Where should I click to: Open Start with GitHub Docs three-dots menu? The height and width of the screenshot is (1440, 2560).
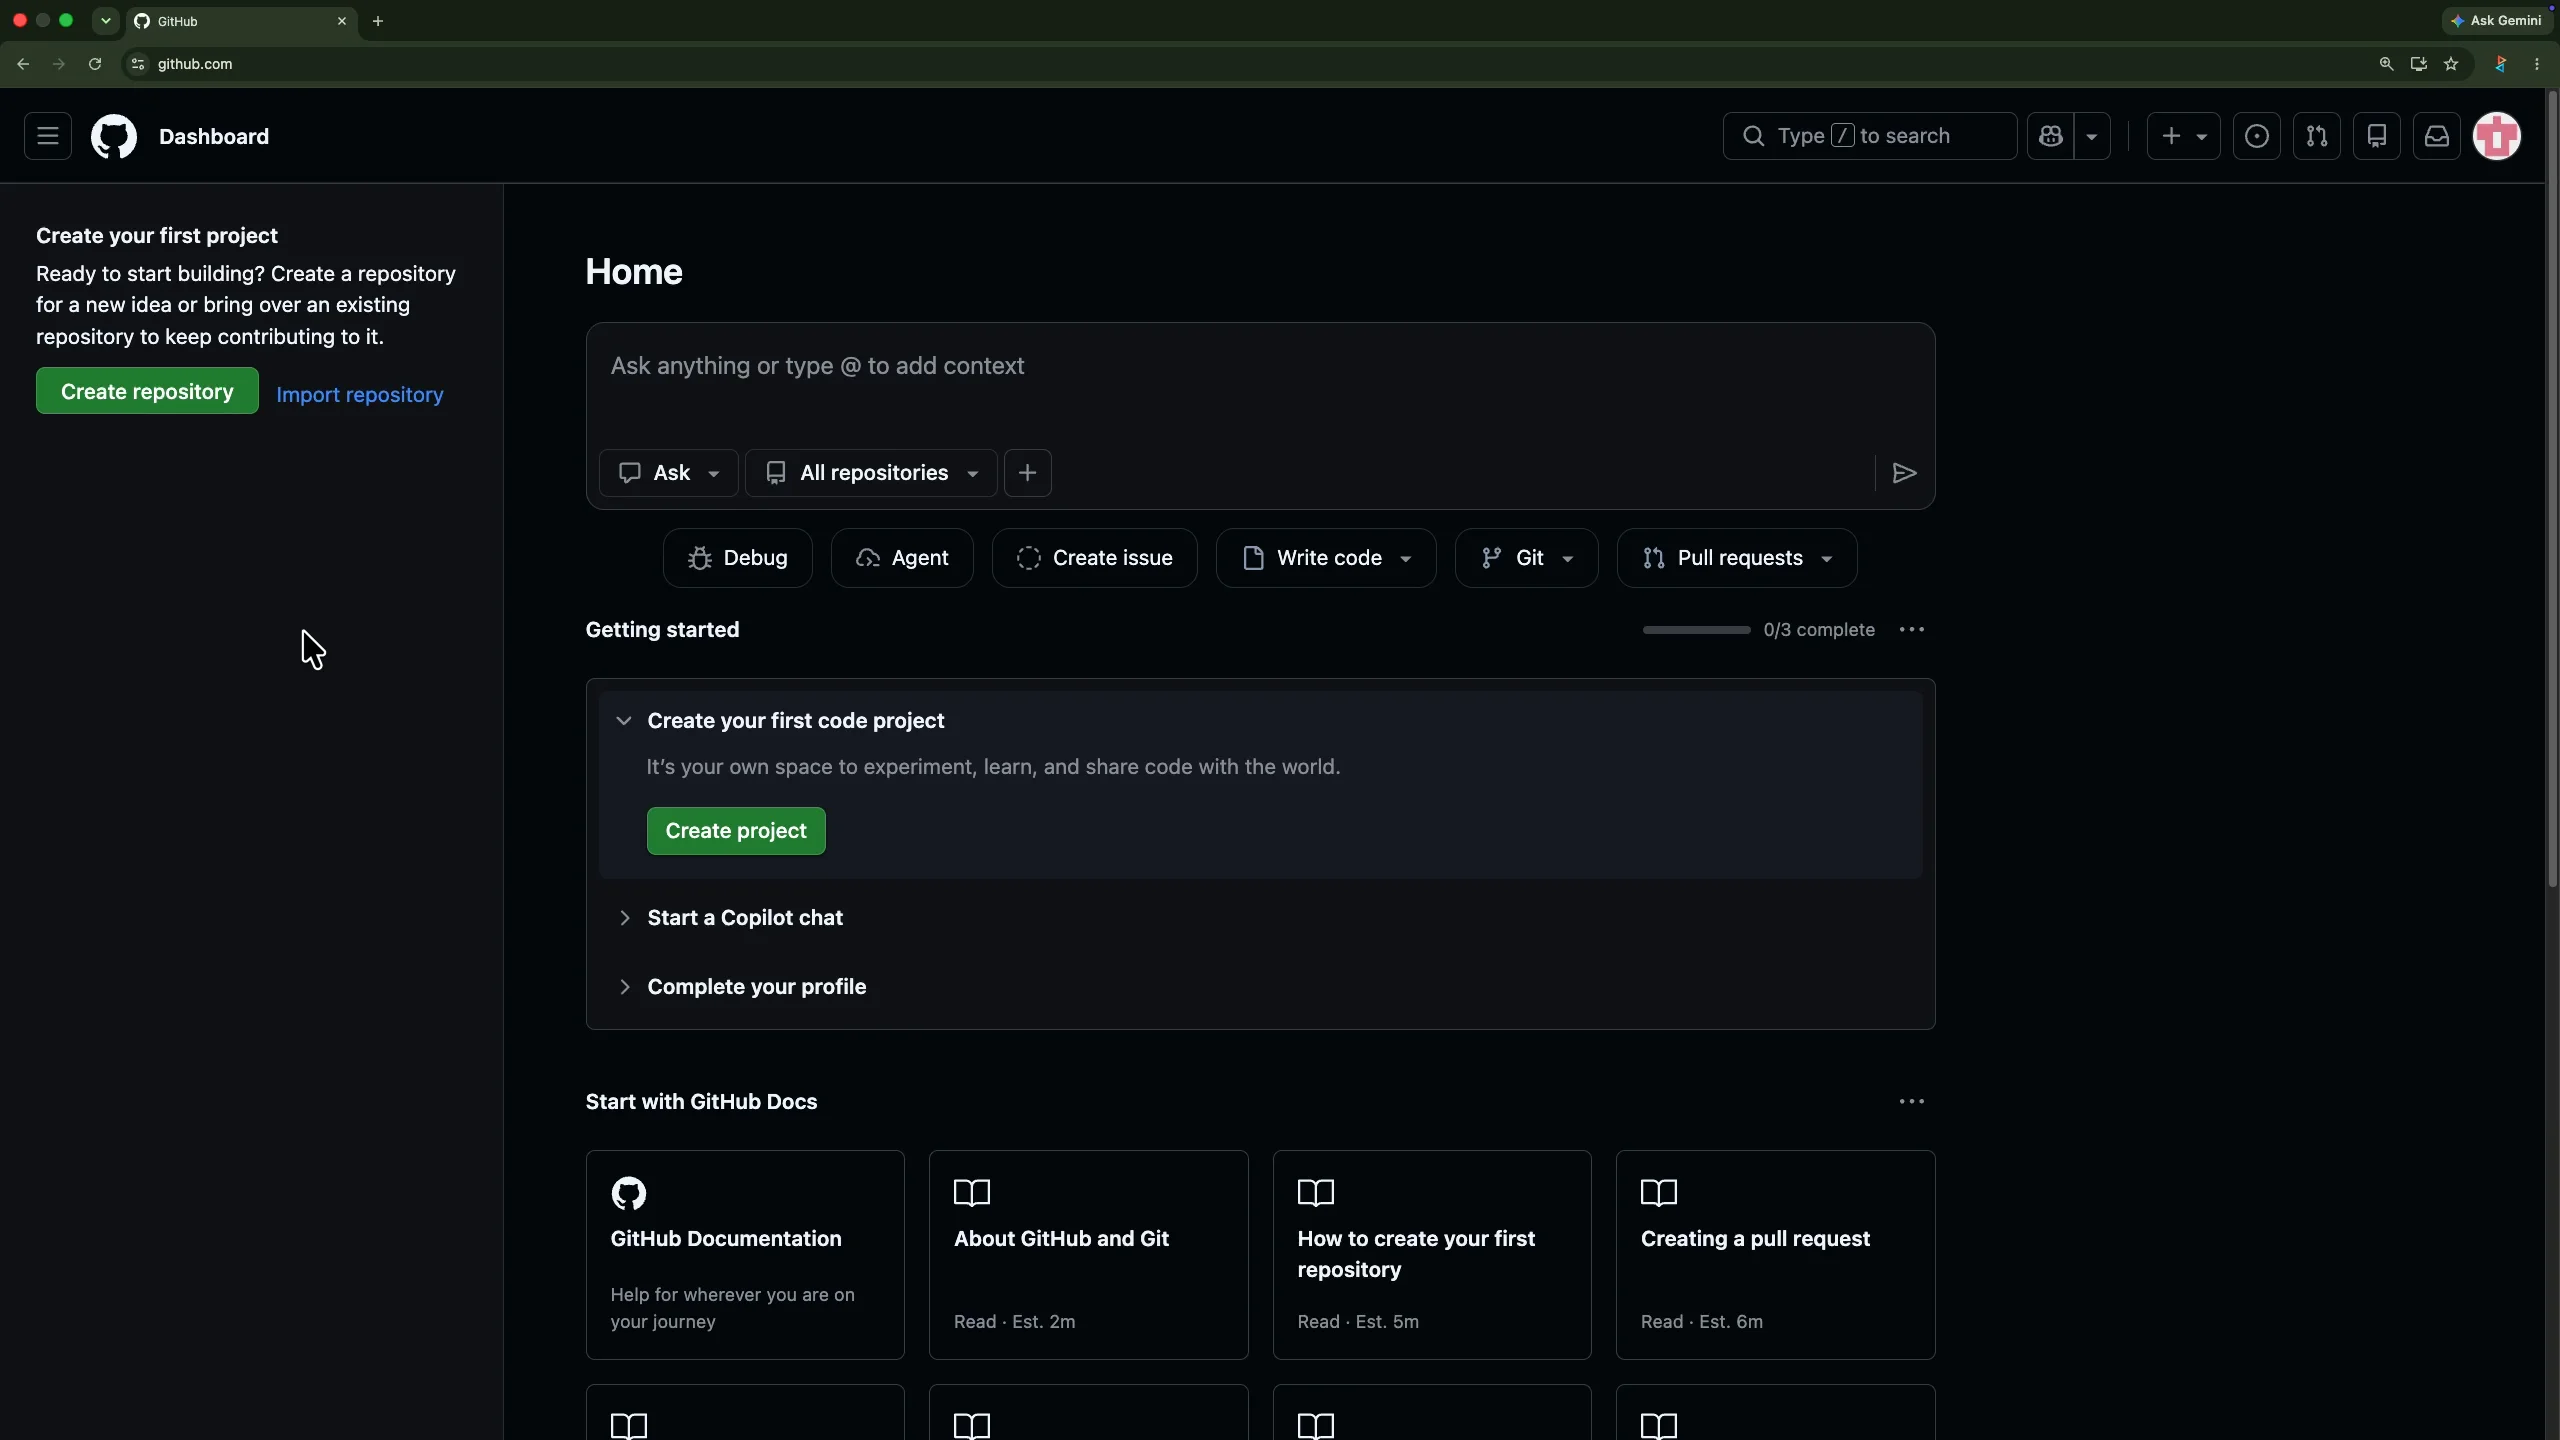(1911, 1102)
